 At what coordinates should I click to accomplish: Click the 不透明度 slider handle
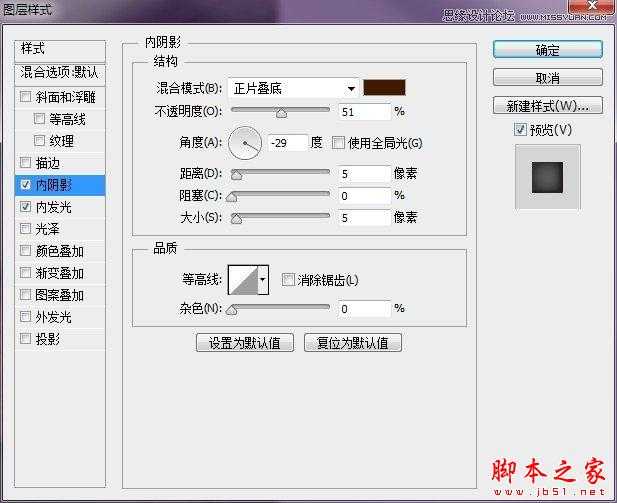pos(281,113)
